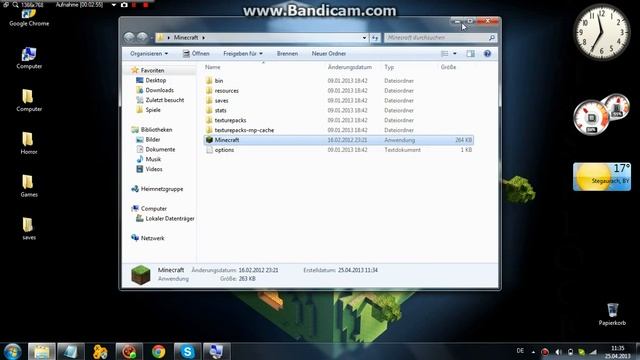Image resolution: width=640 pixels, height=360 pixels.
Task: Click the Explorer forward navigation arrow
Action: tap(142, 38)
